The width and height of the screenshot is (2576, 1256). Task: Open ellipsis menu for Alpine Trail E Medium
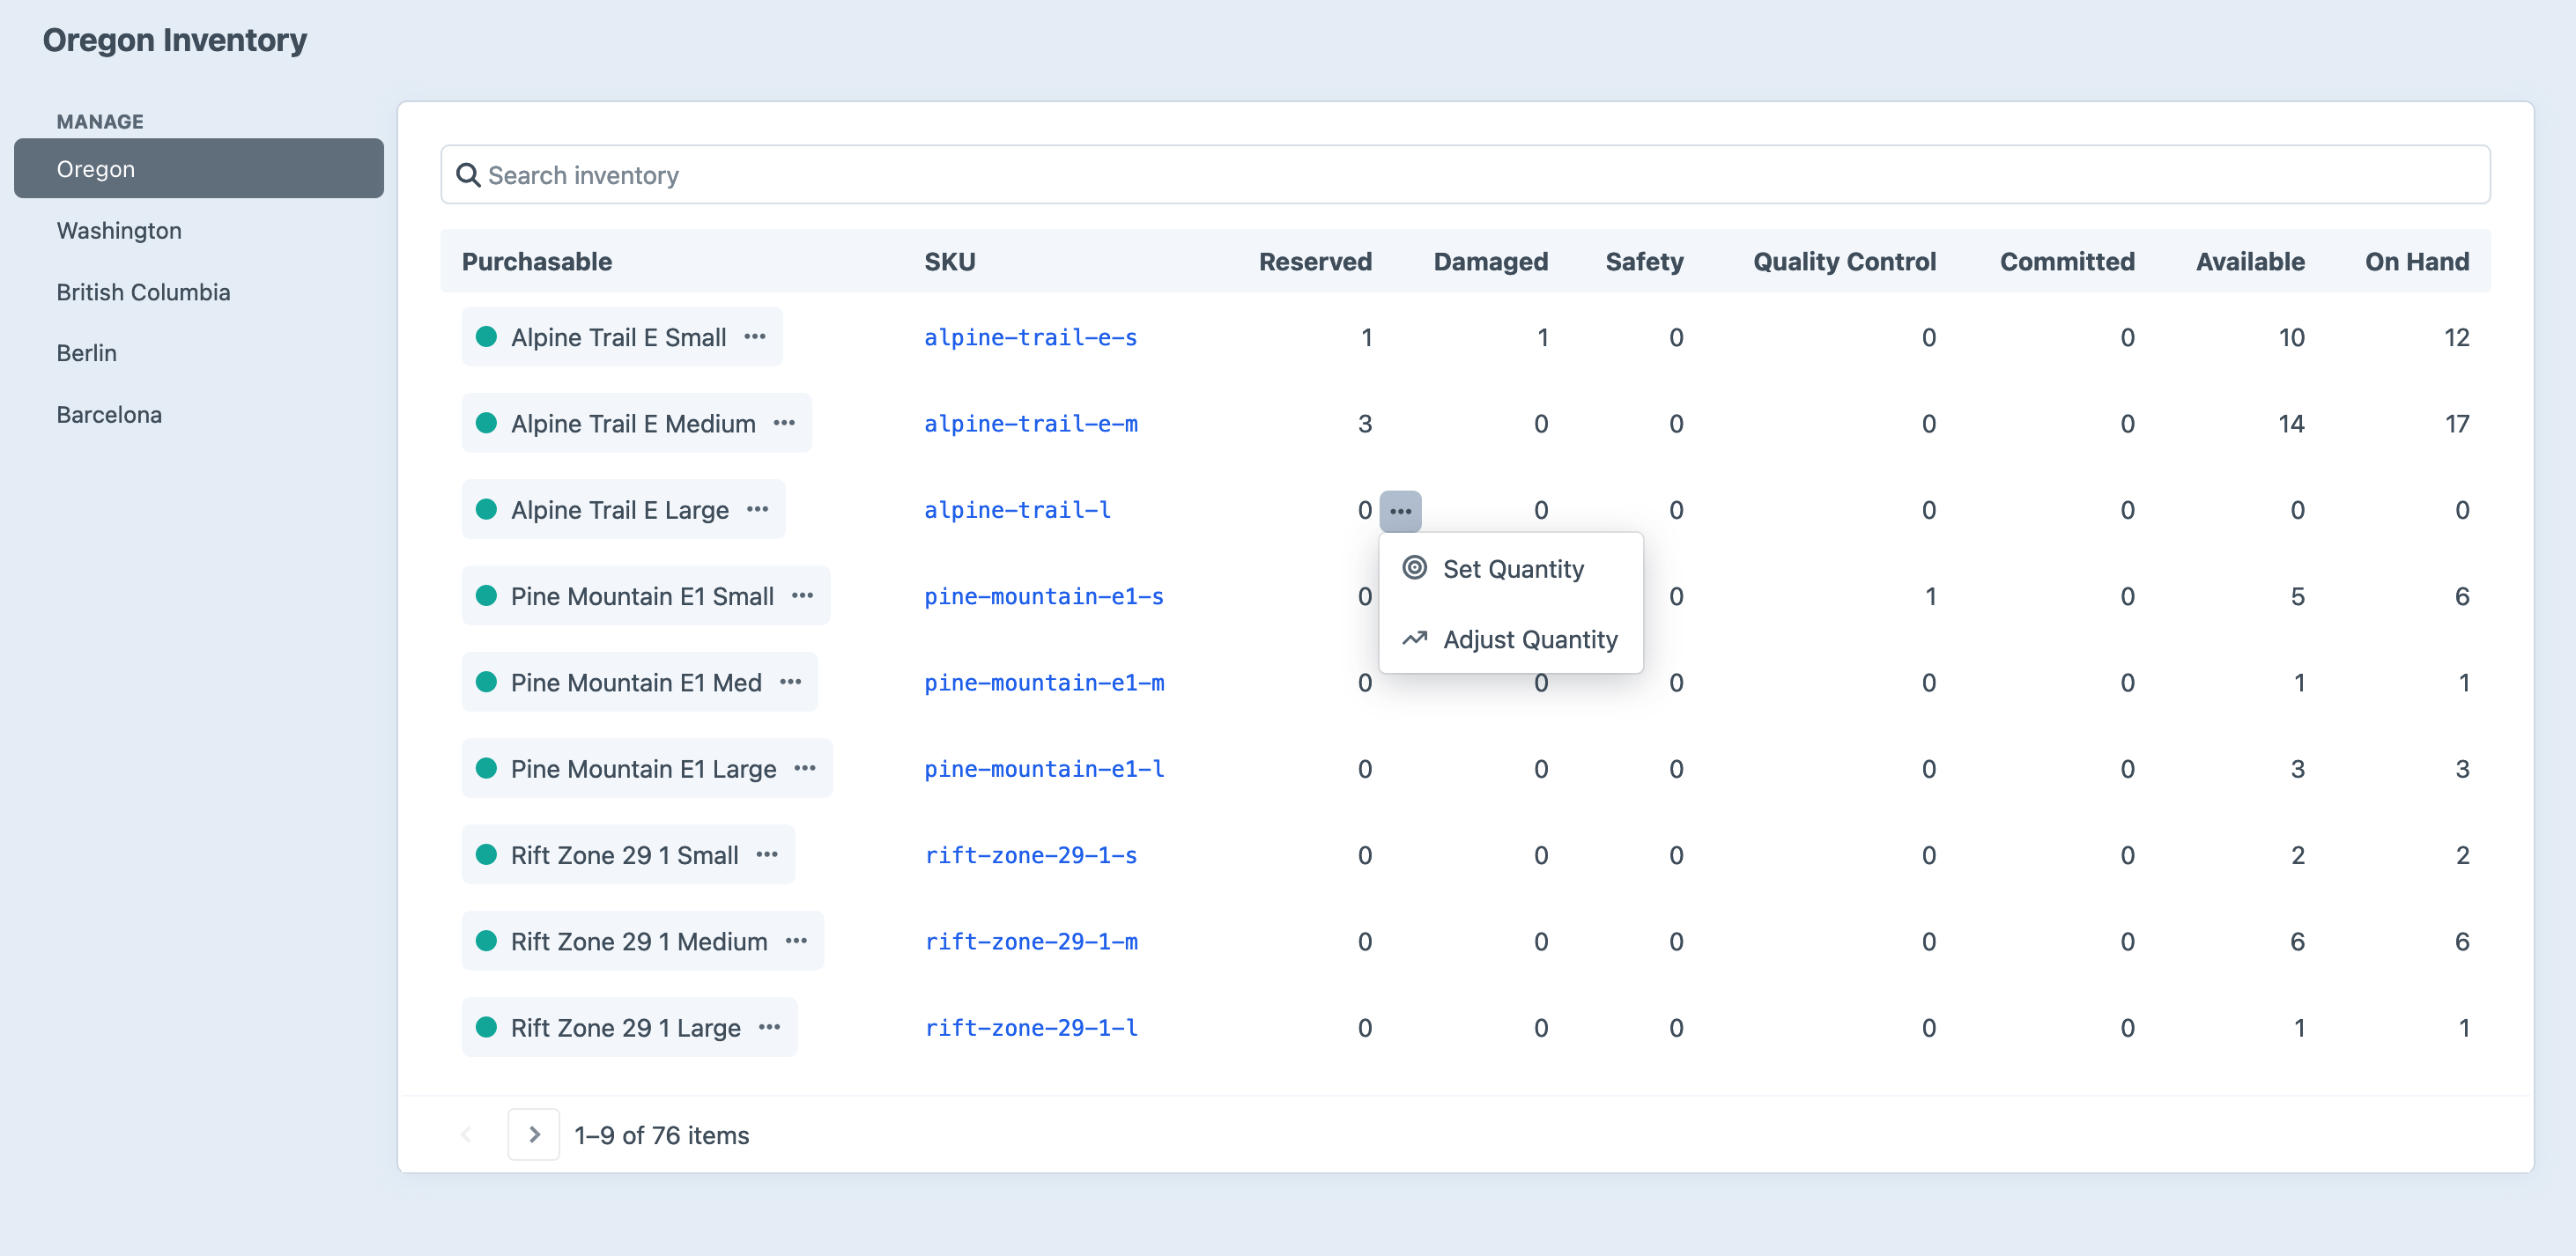coord(784,423)
